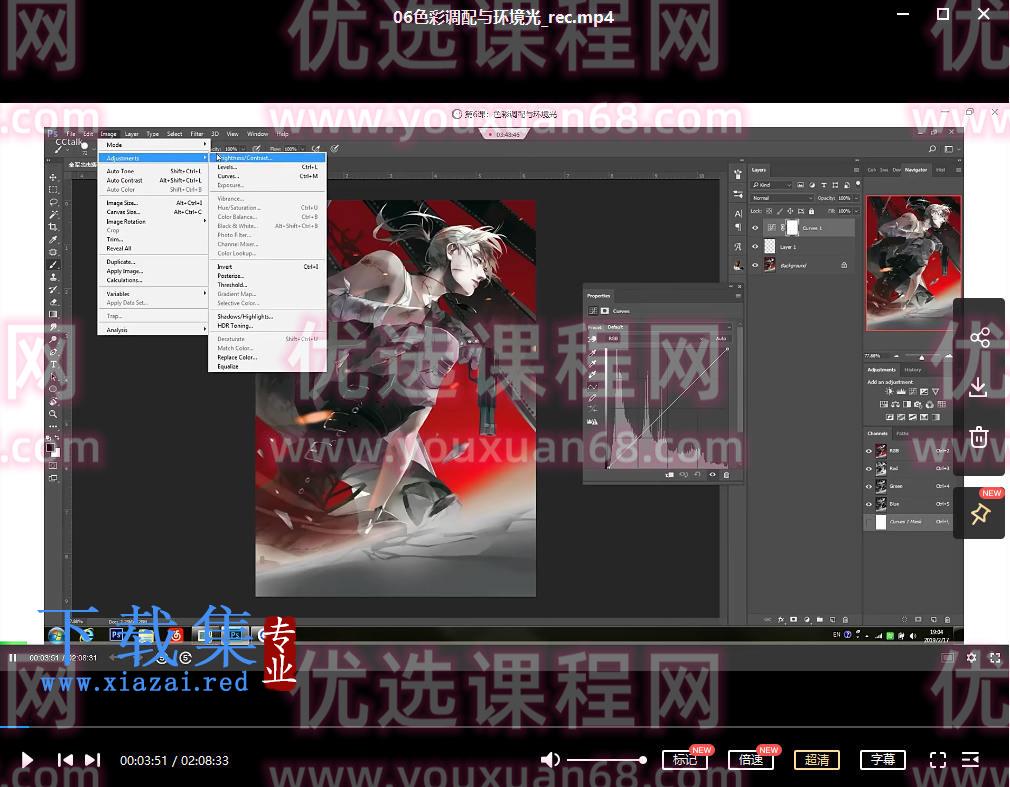This screenshot has height=787, width=1010.
Task: Delete the adjustment via Properties trash icon
Action: [x=727, y=475]
